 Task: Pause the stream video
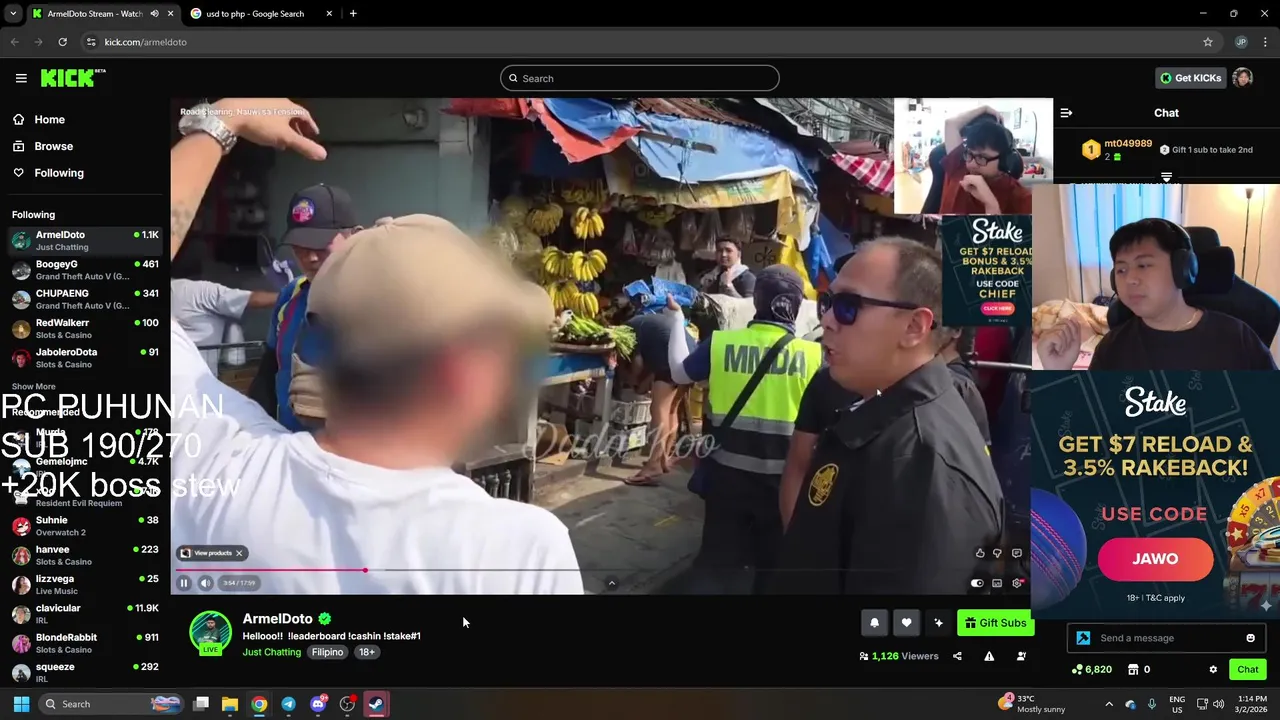pos(184,583)
